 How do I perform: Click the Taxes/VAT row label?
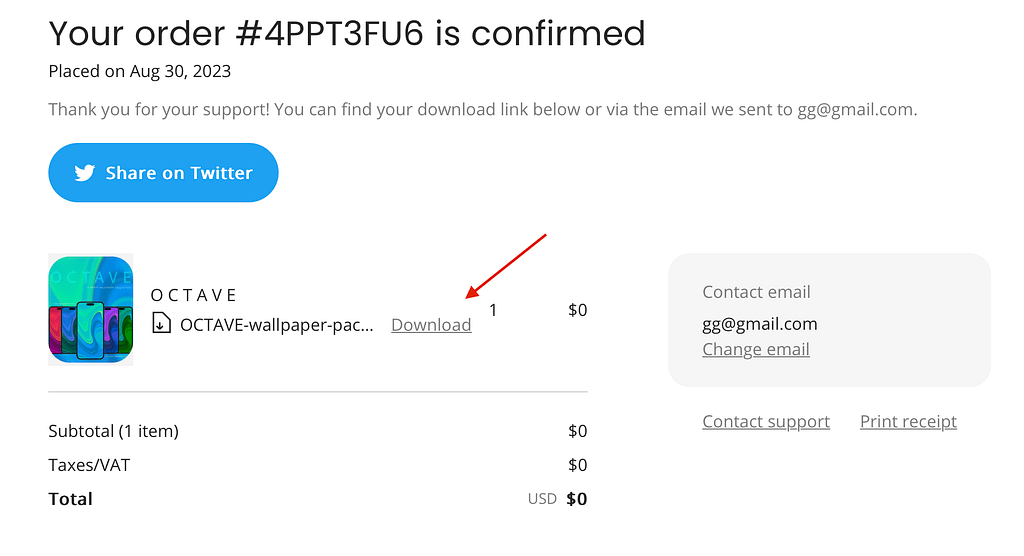coord(89,465)
